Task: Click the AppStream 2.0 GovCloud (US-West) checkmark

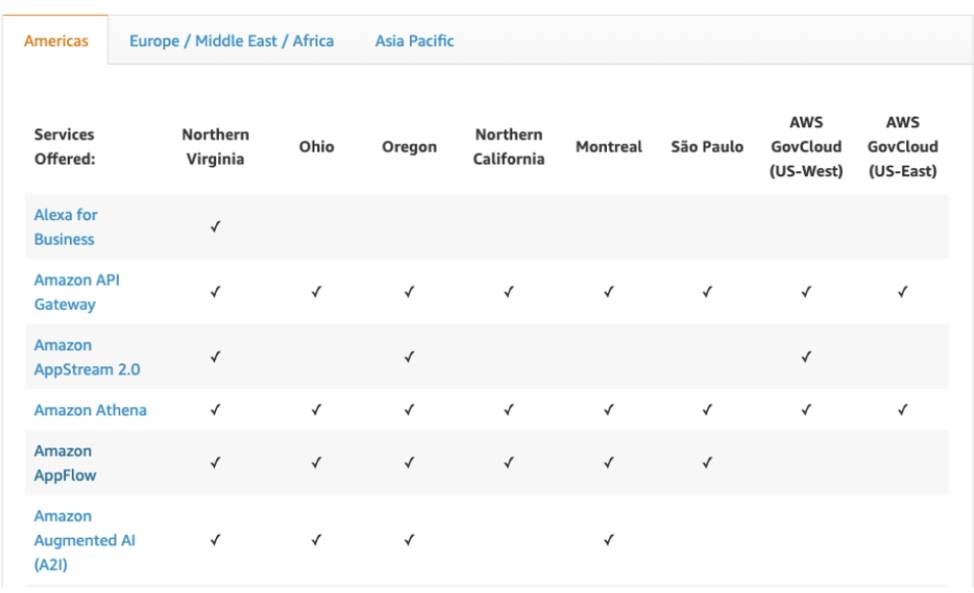Action: click(x=806, y=357)
